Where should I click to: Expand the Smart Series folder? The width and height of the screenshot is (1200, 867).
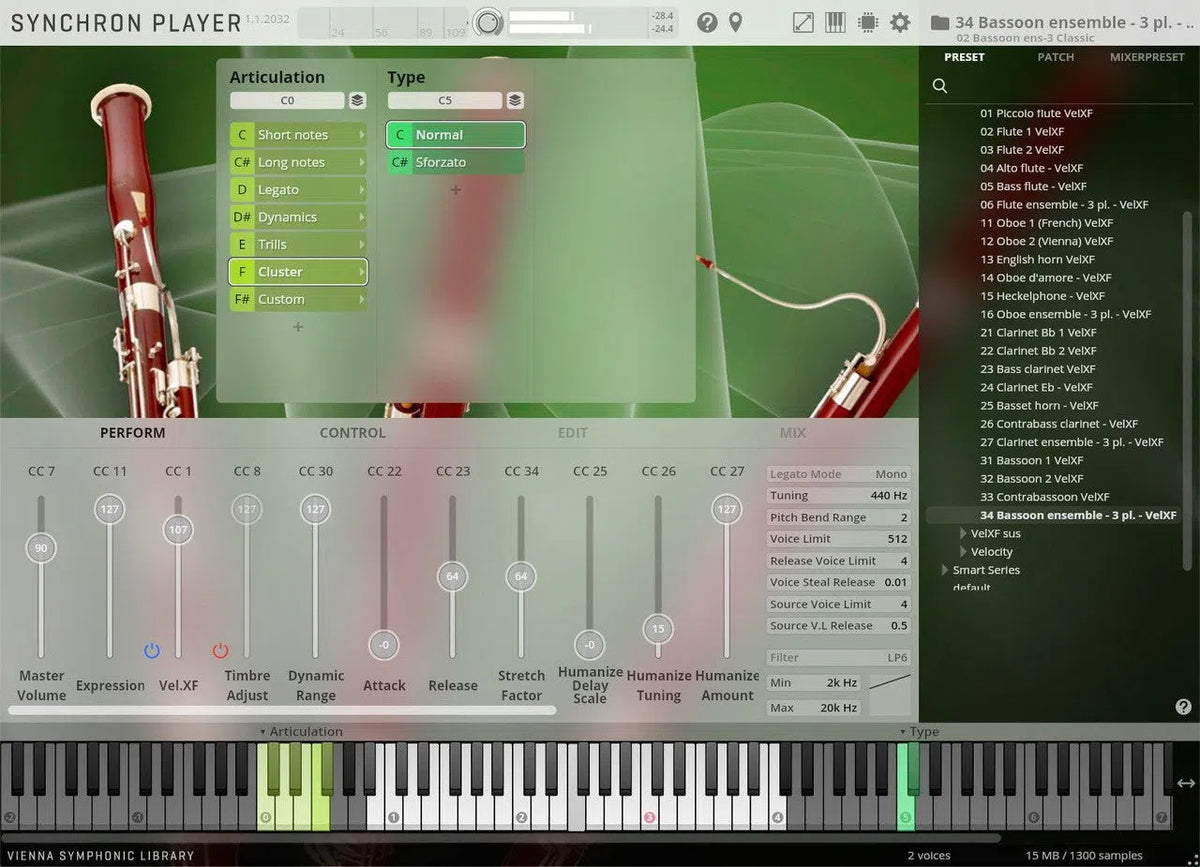[x=944, y=570]
